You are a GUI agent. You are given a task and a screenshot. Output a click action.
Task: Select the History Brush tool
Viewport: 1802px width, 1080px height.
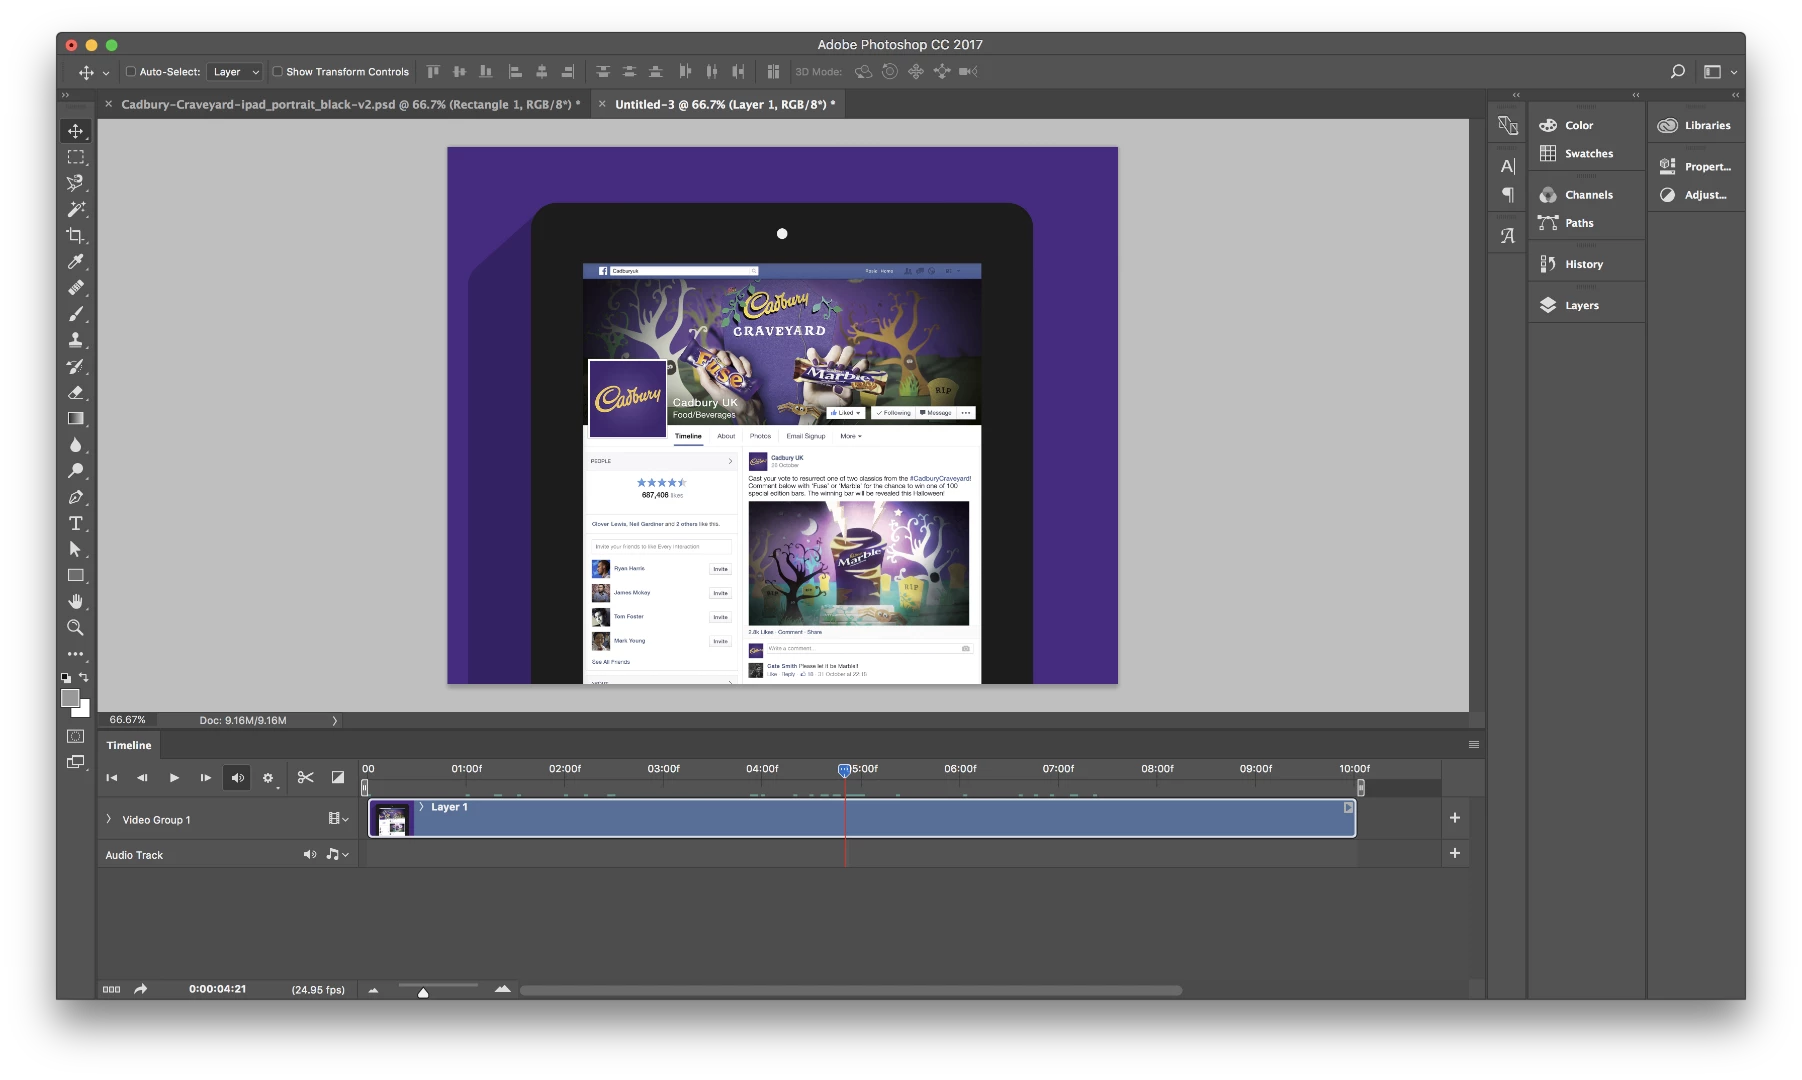point(75,366)
